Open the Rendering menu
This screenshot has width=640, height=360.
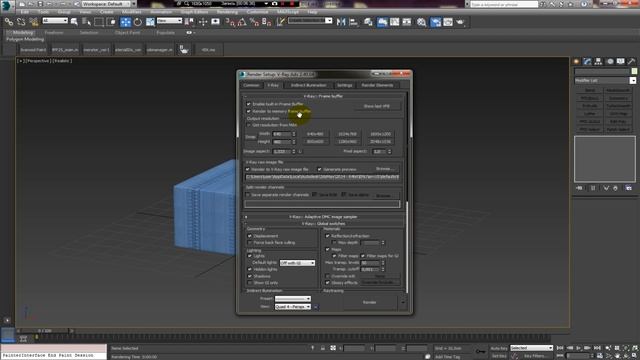(227, 12)
